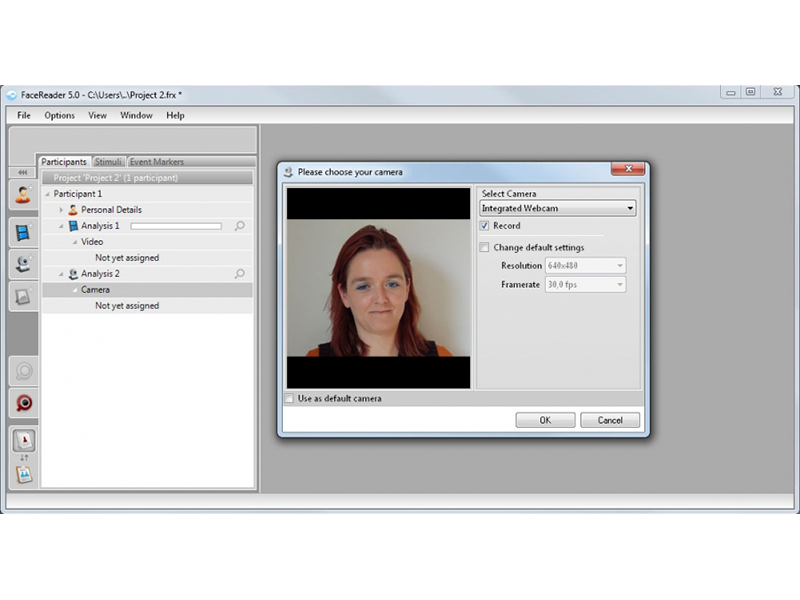This screenshot has width=800, height=600.
Task: Tick Use as default camera checkbox
Action: [290, 399]
